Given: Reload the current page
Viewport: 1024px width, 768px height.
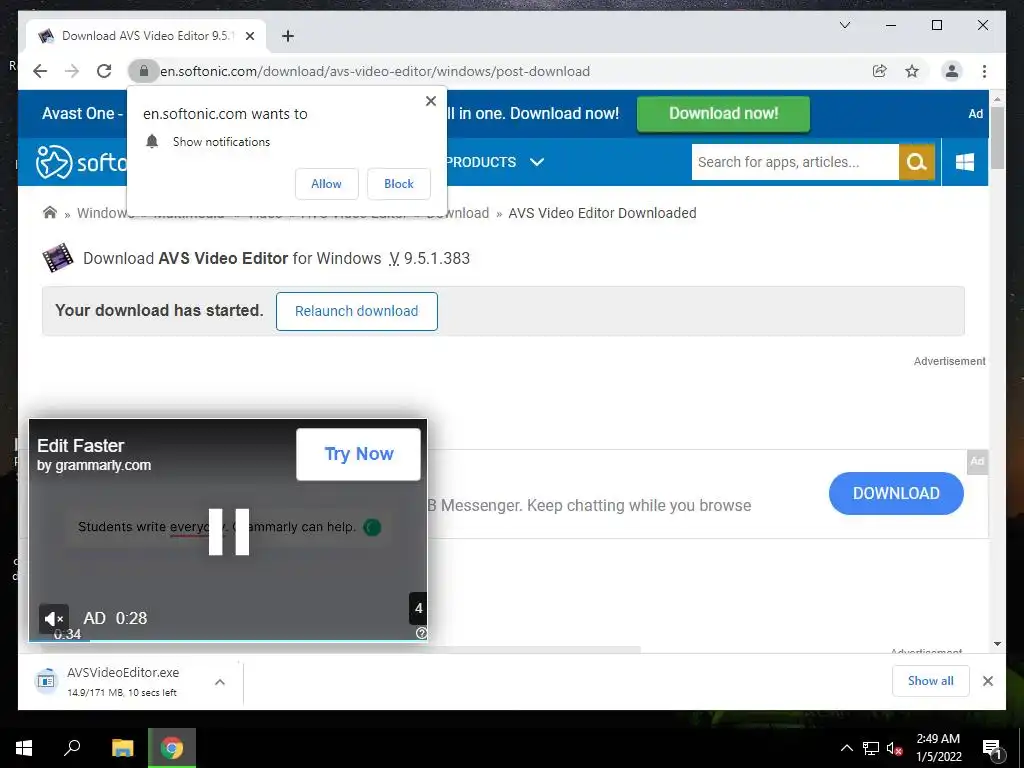Looking at the screenshot, I should point(104,71).
